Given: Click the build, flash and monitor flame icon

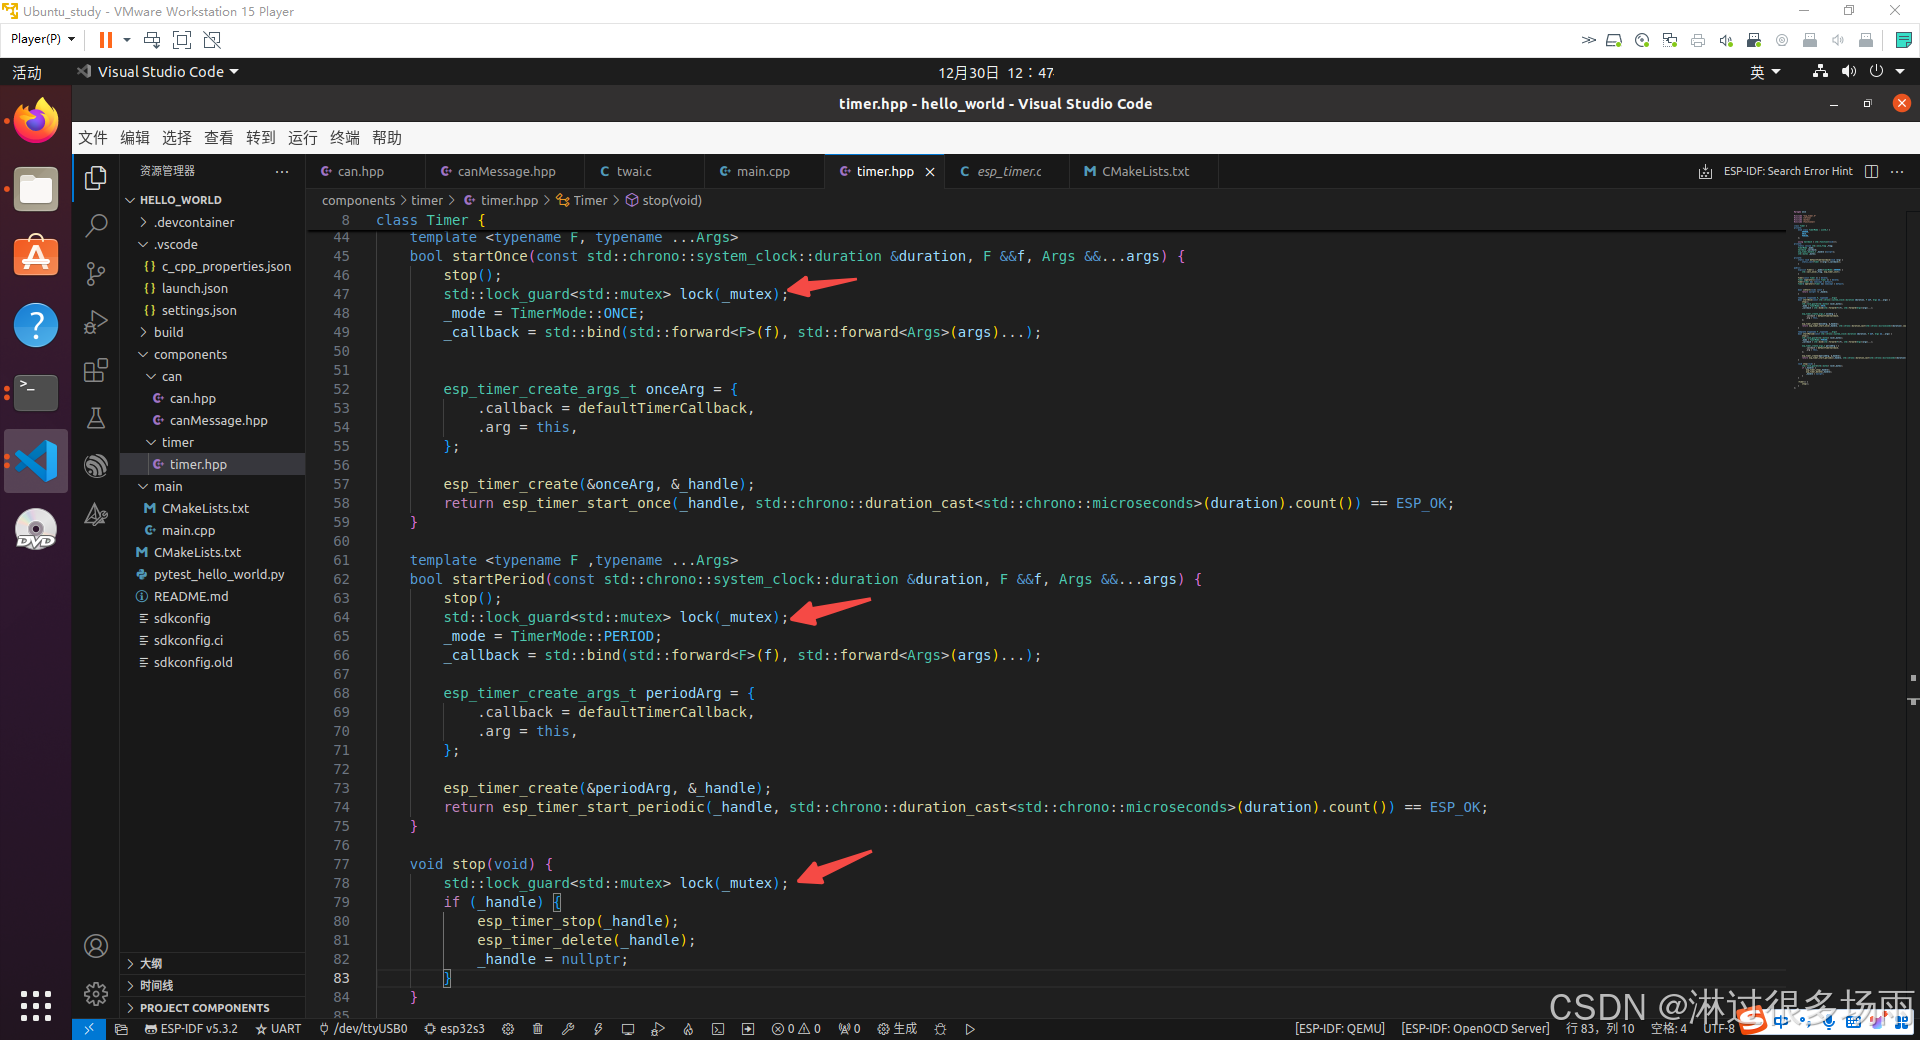Looking at the screenshot, I should click(x=688, y=1029).
